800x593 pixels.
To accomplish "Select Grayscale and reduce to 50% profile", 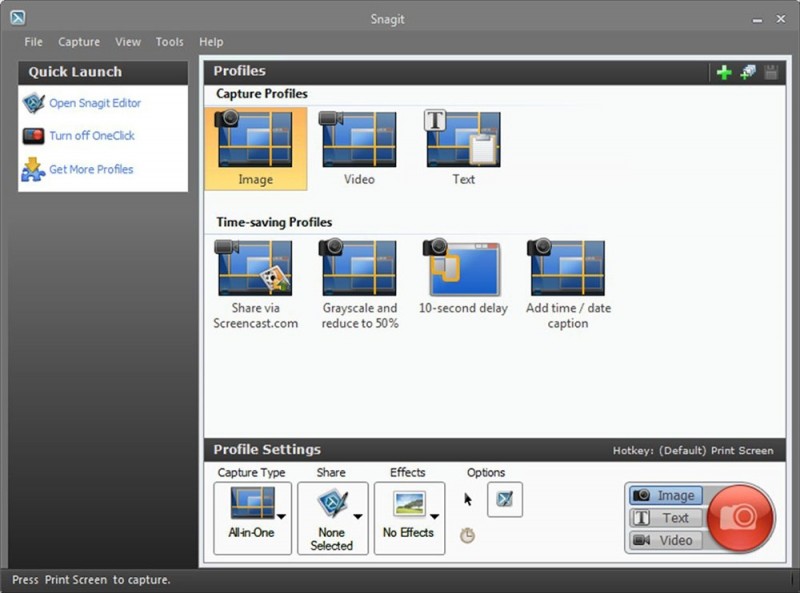I will [x=360, y=285].
